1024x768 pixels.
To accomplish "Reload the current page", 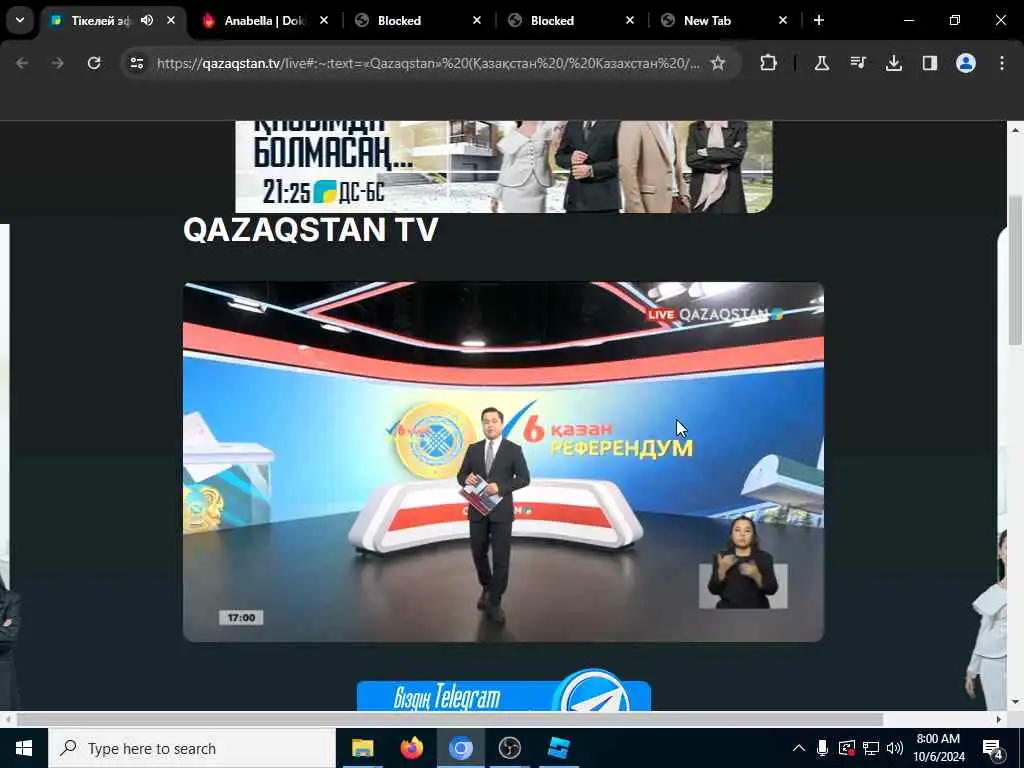I will [94, 63].
